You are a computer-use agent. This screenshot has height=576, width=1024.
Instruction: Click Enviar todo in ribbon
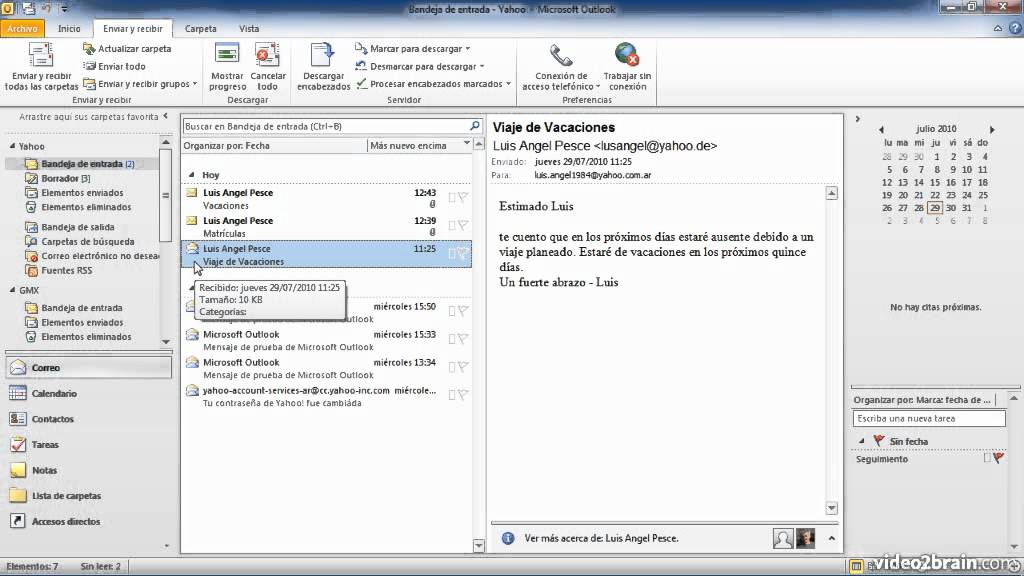[x=114, y=66]
